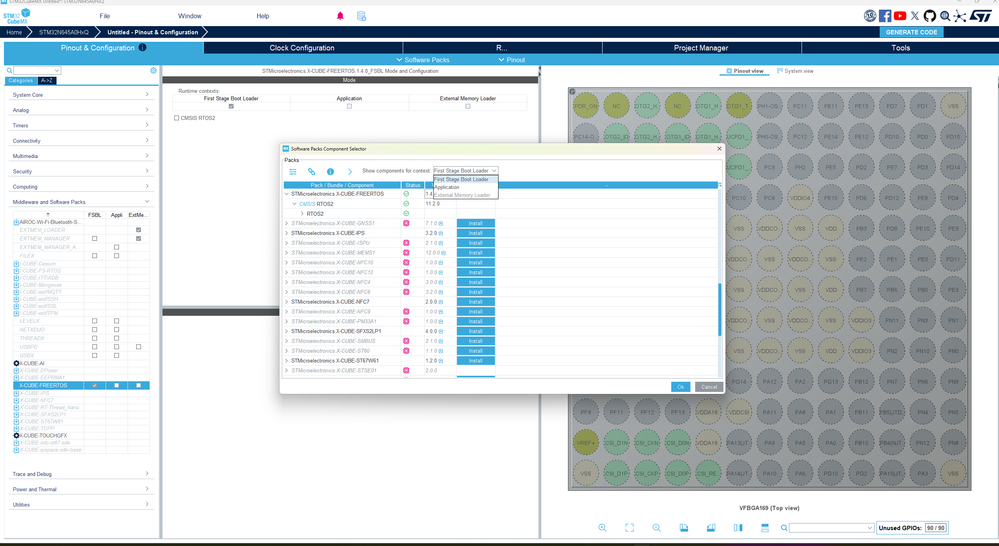This screenshot has height=546, width=999.
Task: Open the Help menu
Action: pyautogui.click(x=262, y=16)
